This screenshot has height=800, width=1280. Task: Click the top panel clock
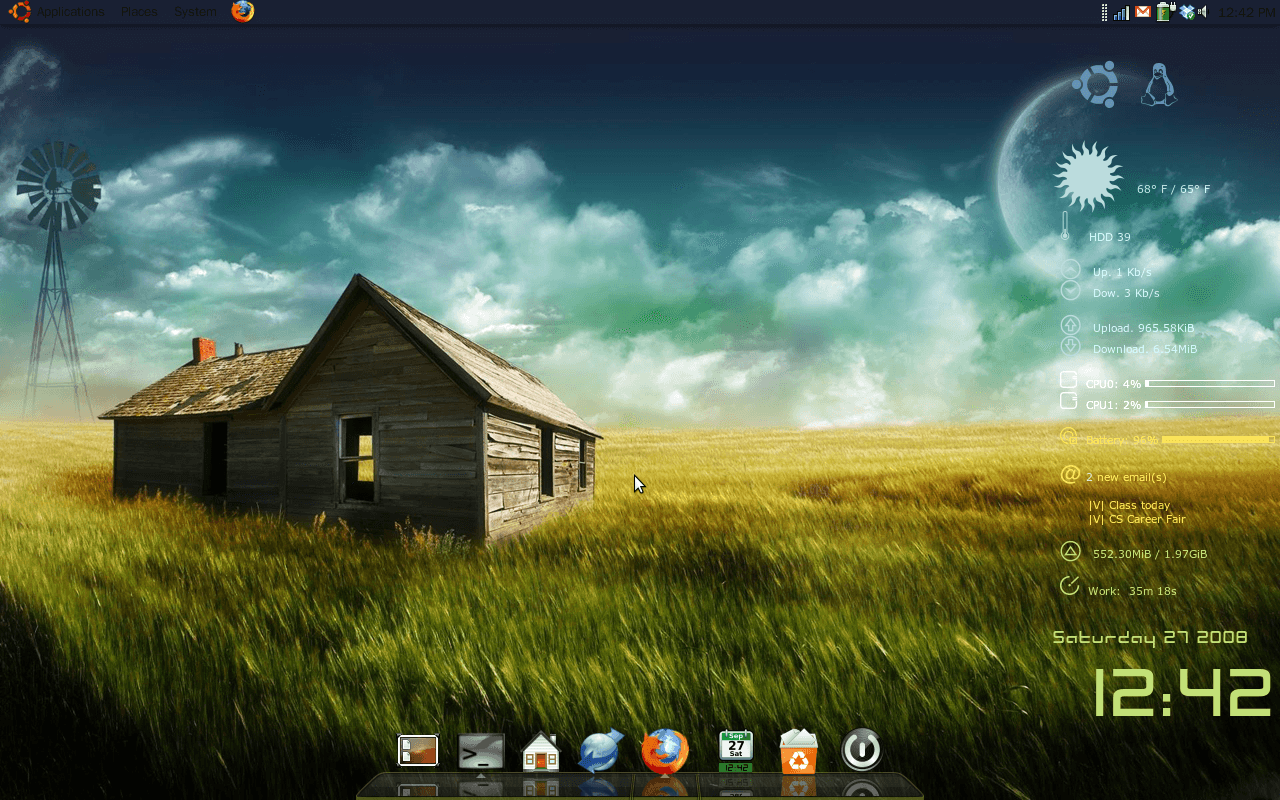1247,12
